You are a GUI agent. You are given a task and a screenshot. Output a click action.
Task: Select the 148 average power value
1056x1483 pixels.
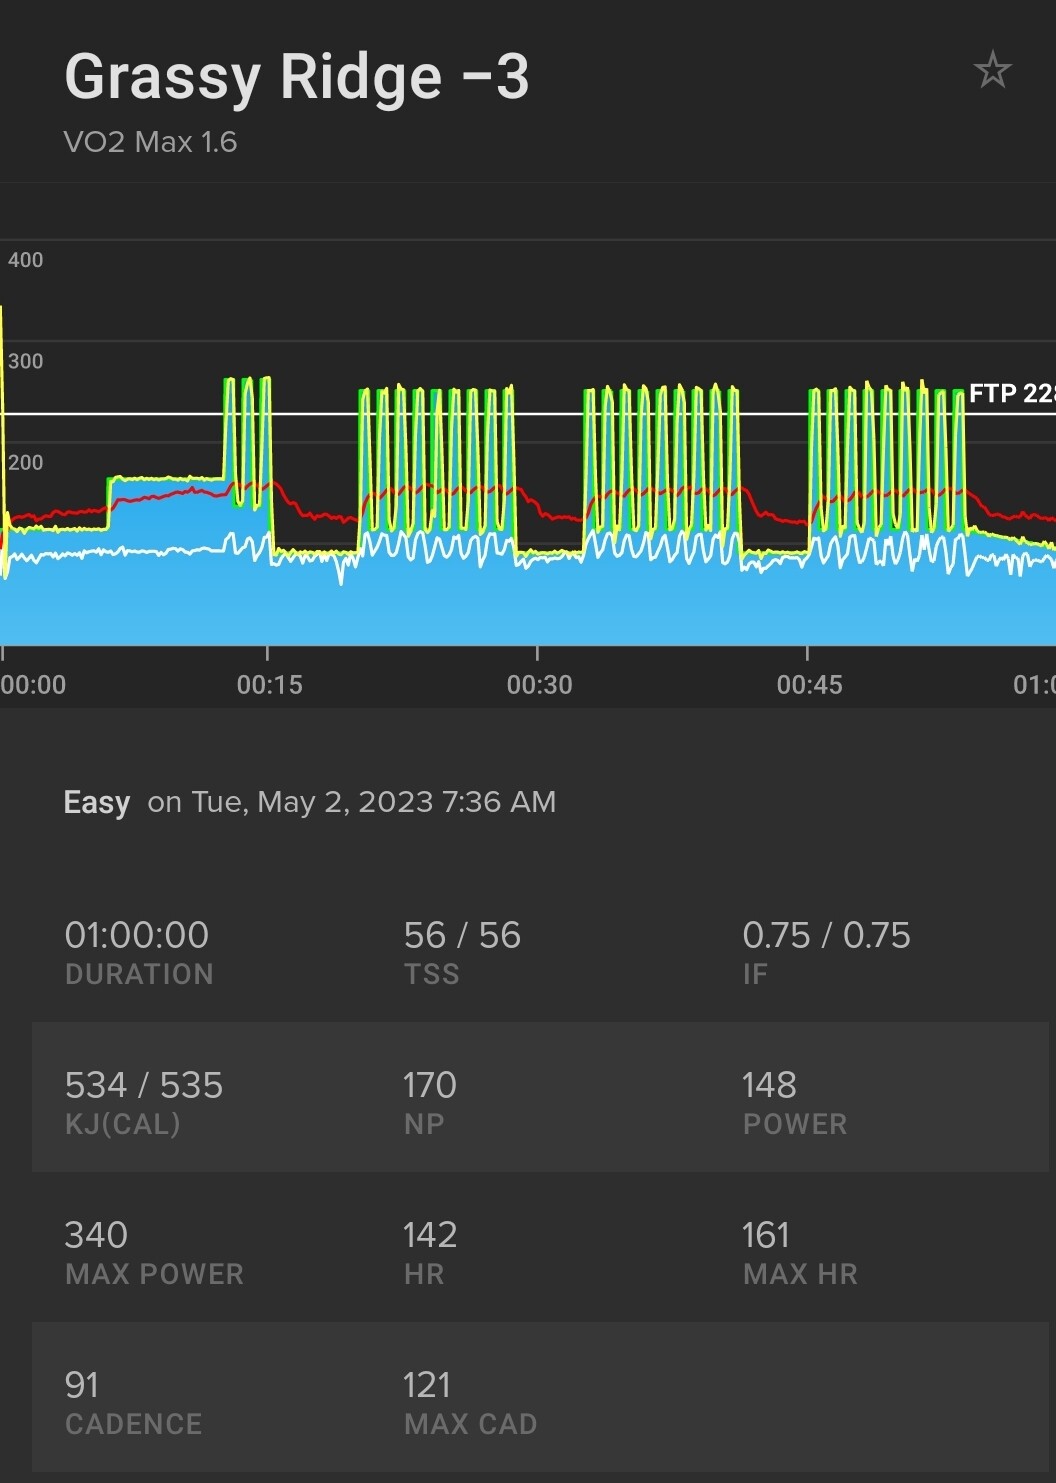pyautogui.click(x=769, y=1085)
